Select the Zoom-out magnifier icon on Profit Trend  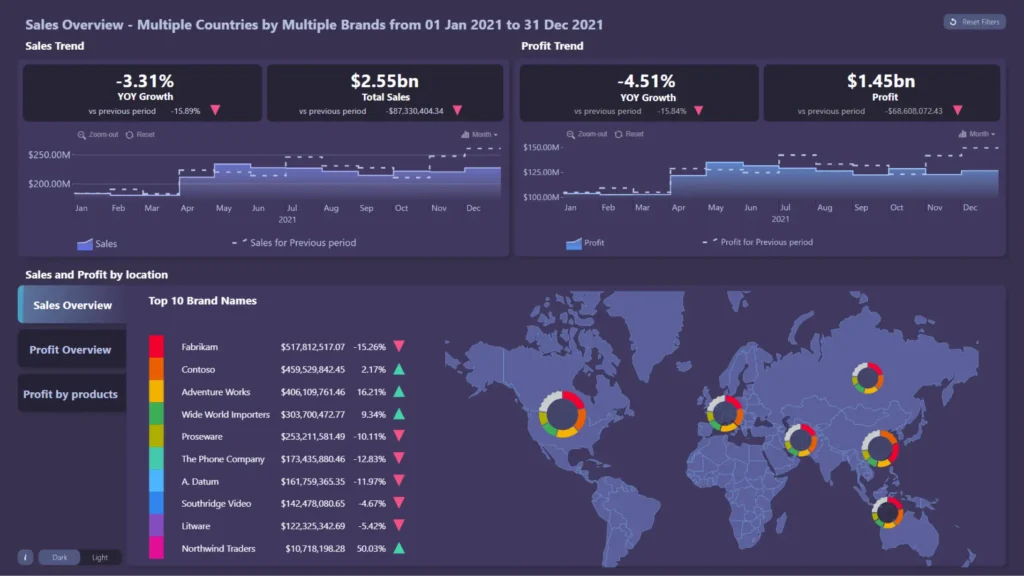tap(571, 134)
